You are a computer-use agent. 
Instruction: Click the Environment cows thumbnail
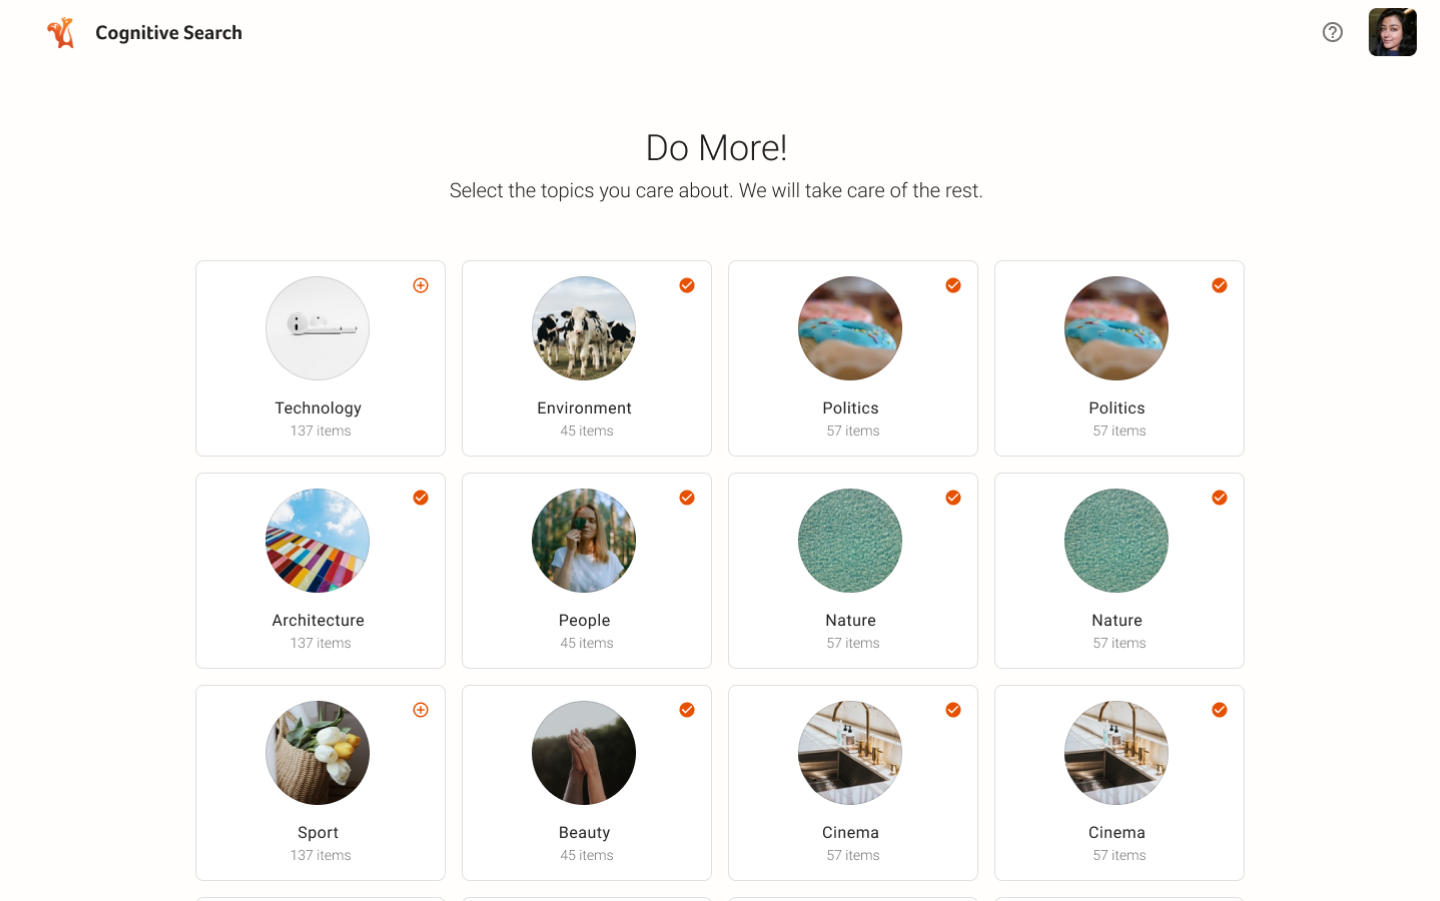click(584, 328)
